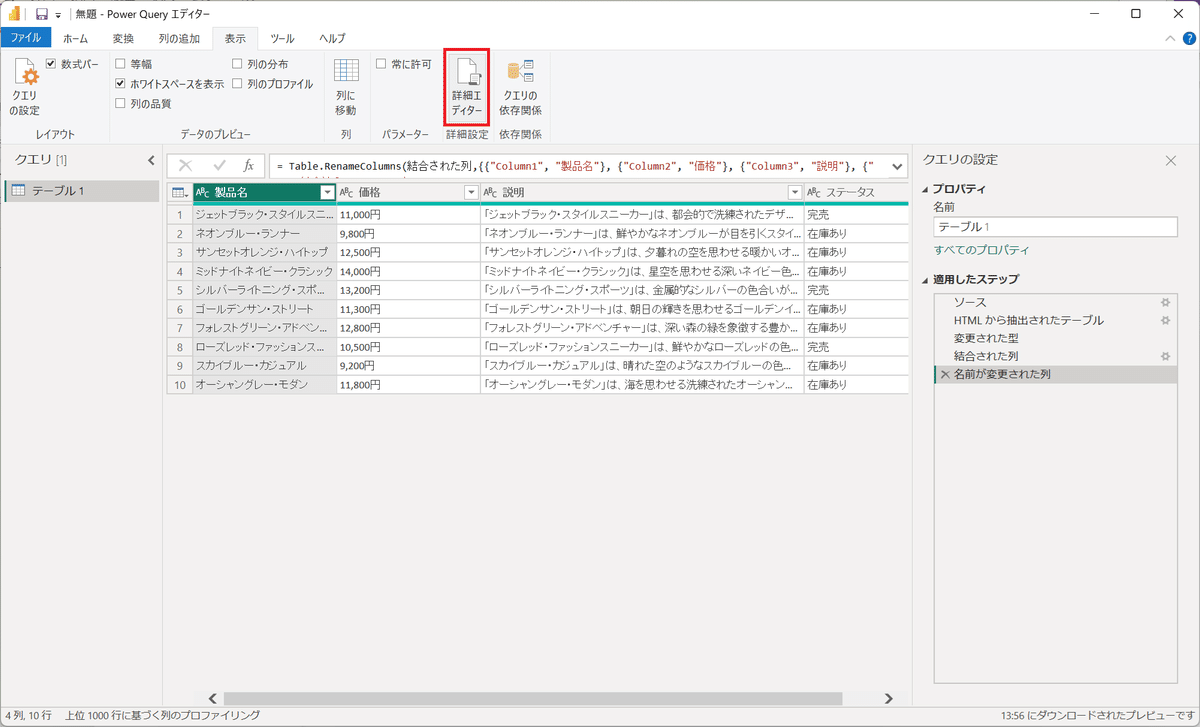The image size is (1200, 727).
Task: Open gear settings for HTML から抽出されたテーブル step
Action: pyautogui.click(x=1164, y=320)
